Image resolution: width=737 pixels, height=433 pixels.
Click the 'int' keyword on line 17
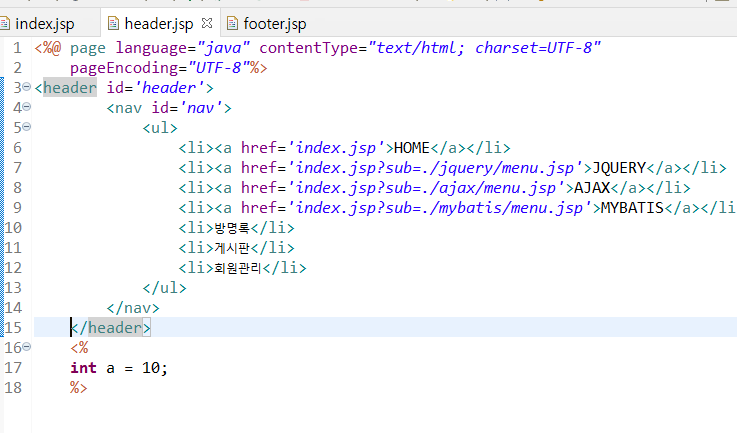(84, 368)
